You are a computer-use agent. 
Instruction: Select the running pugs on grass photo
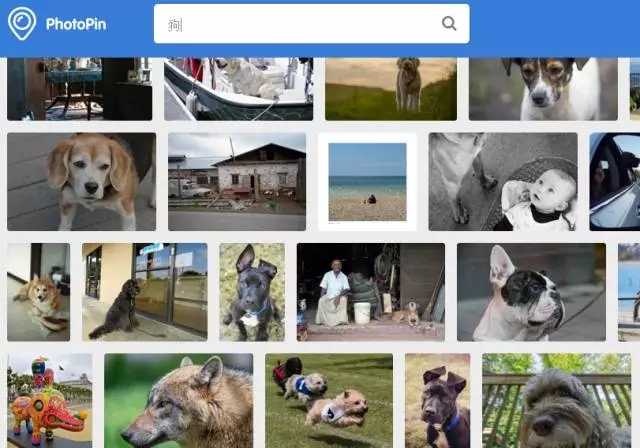coord(329,400)
